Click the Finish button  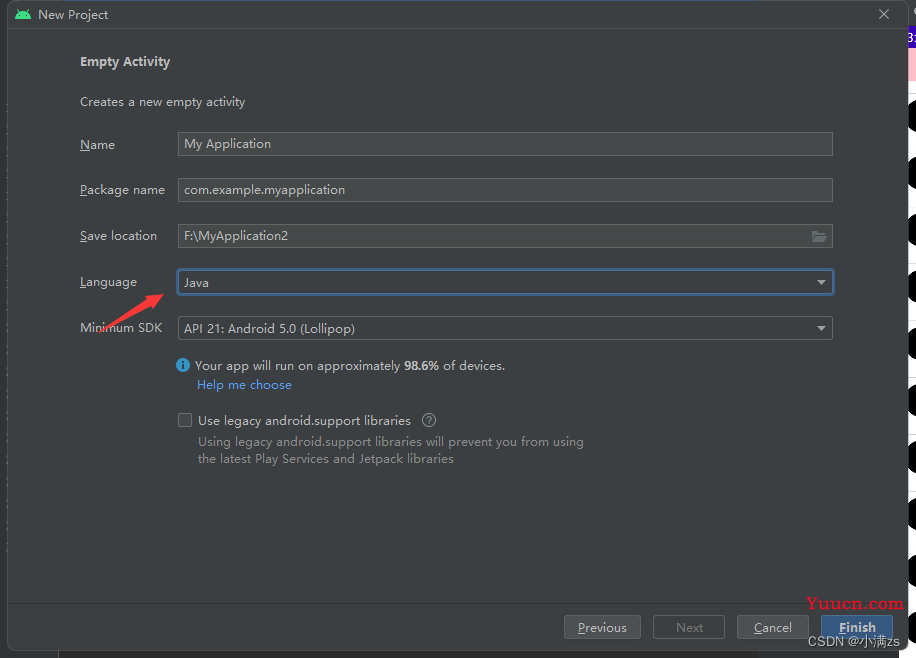856,627
